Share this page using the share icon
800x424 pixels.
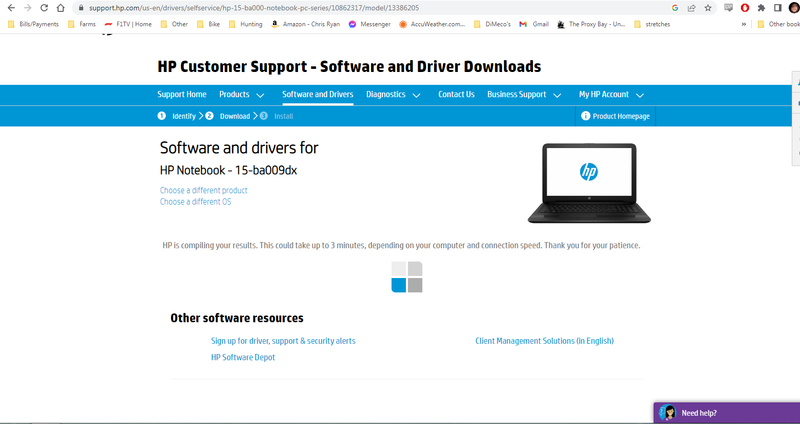(x=691, y=8)
